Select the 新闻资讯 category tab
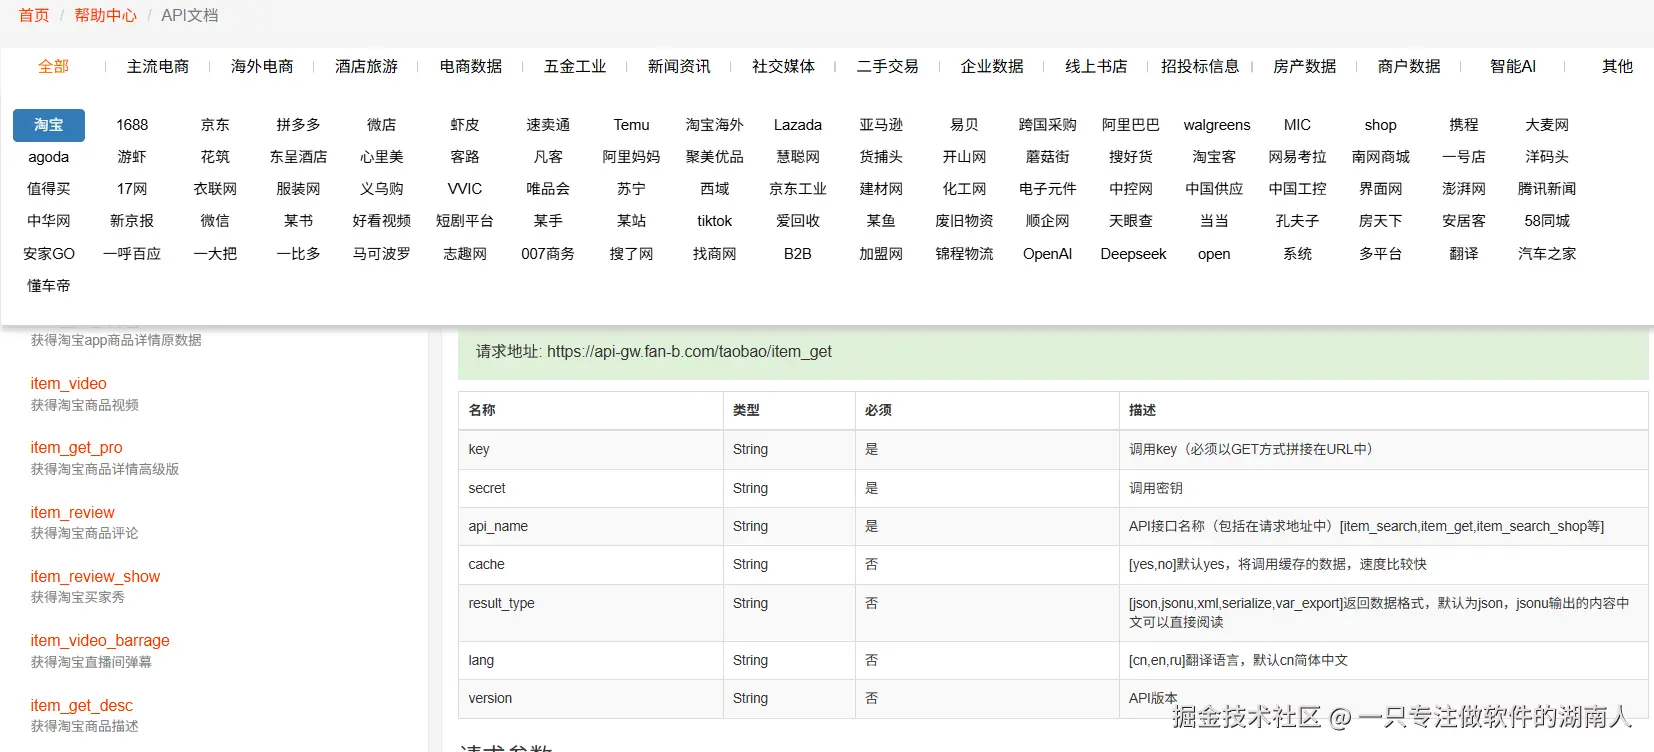The image size is (1654, 752). (x=679, y=66)
